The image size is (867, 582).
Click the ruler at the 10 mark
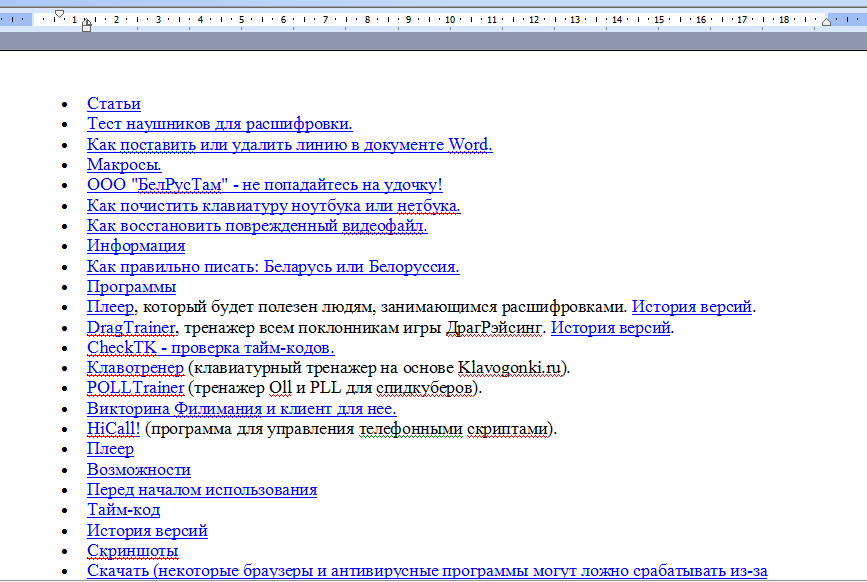(451, 19)
